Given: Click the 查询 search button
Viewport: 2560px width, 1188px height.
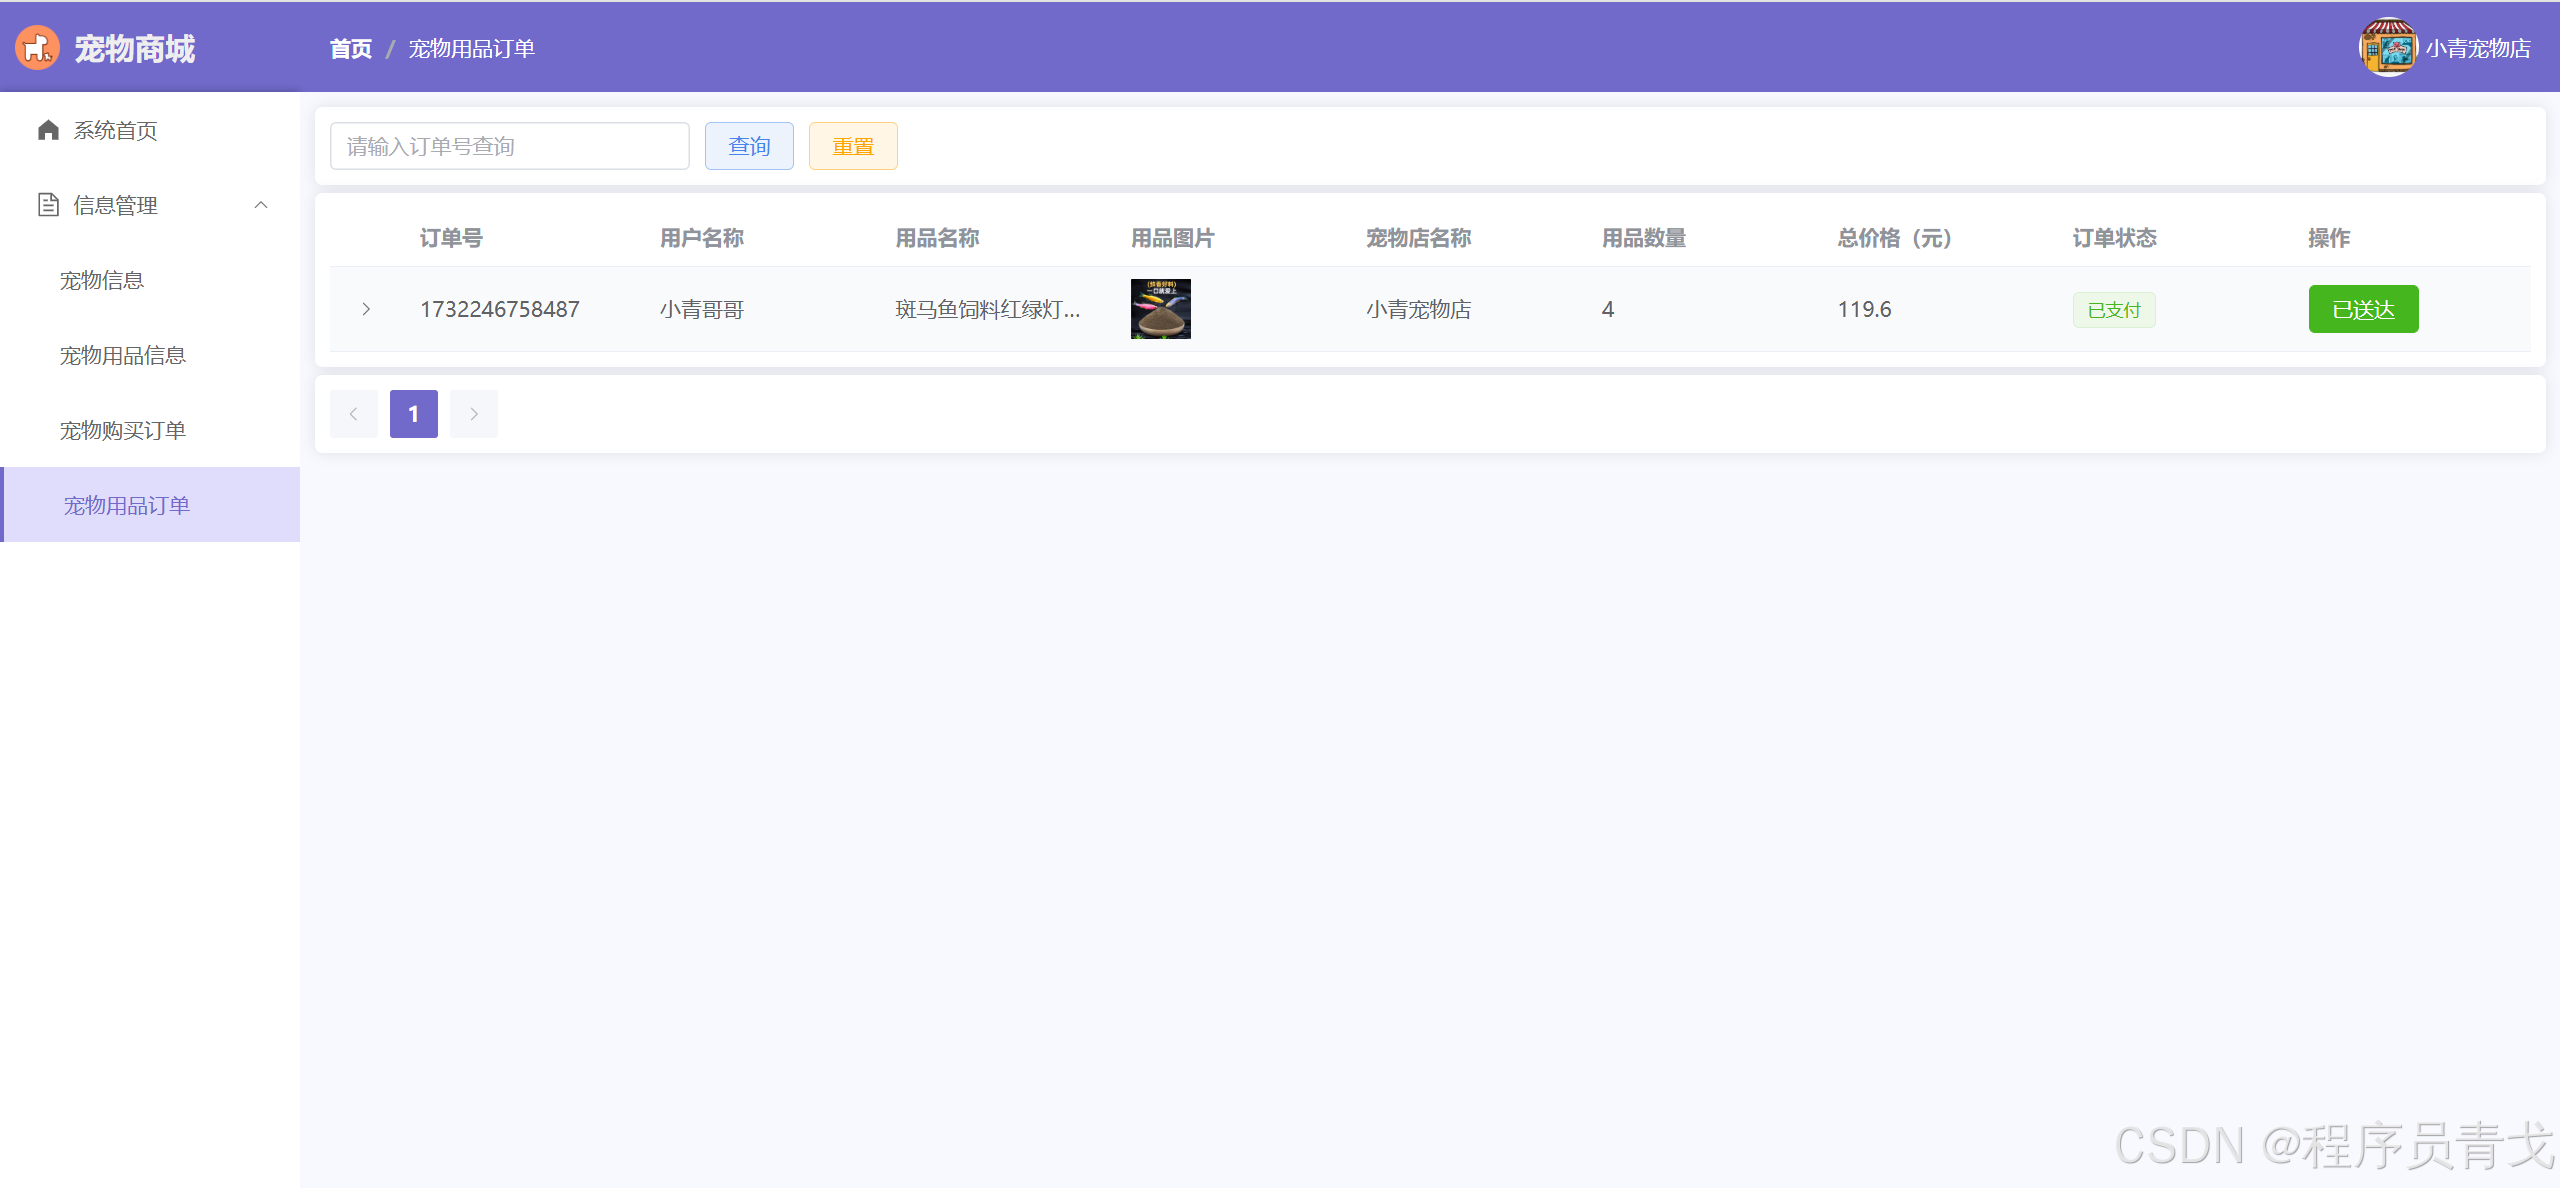Looking at the screenshot, I should coord(748,146).
